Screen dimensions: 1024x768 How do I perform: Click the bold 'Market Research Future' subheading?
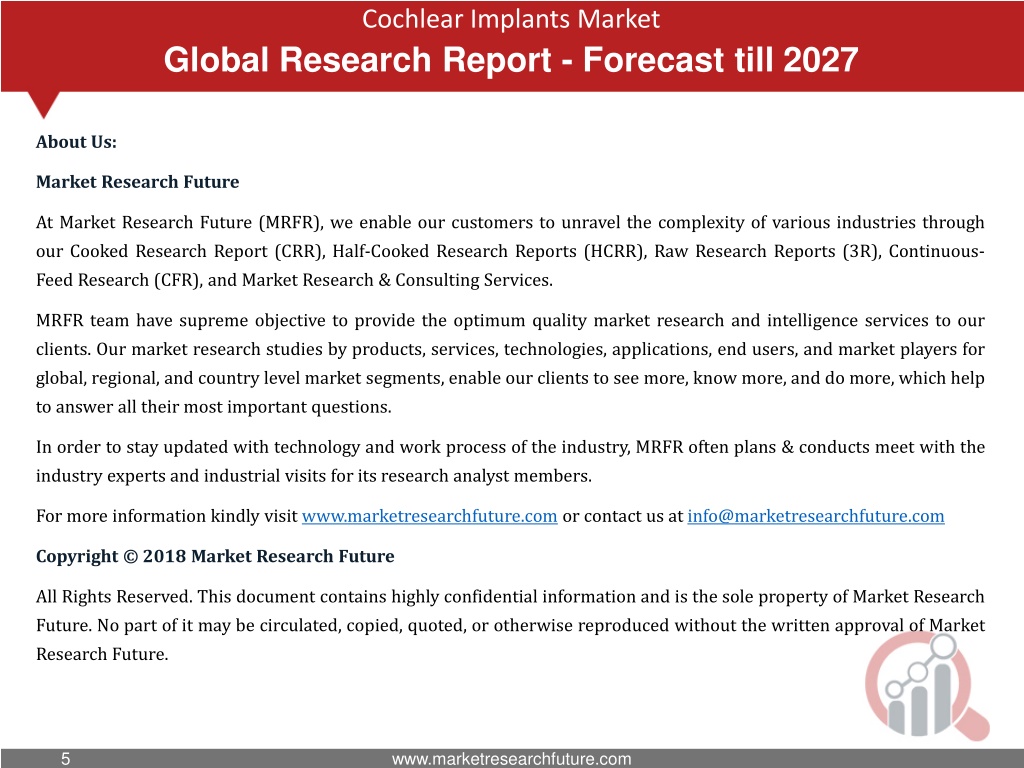click(137, 182)
